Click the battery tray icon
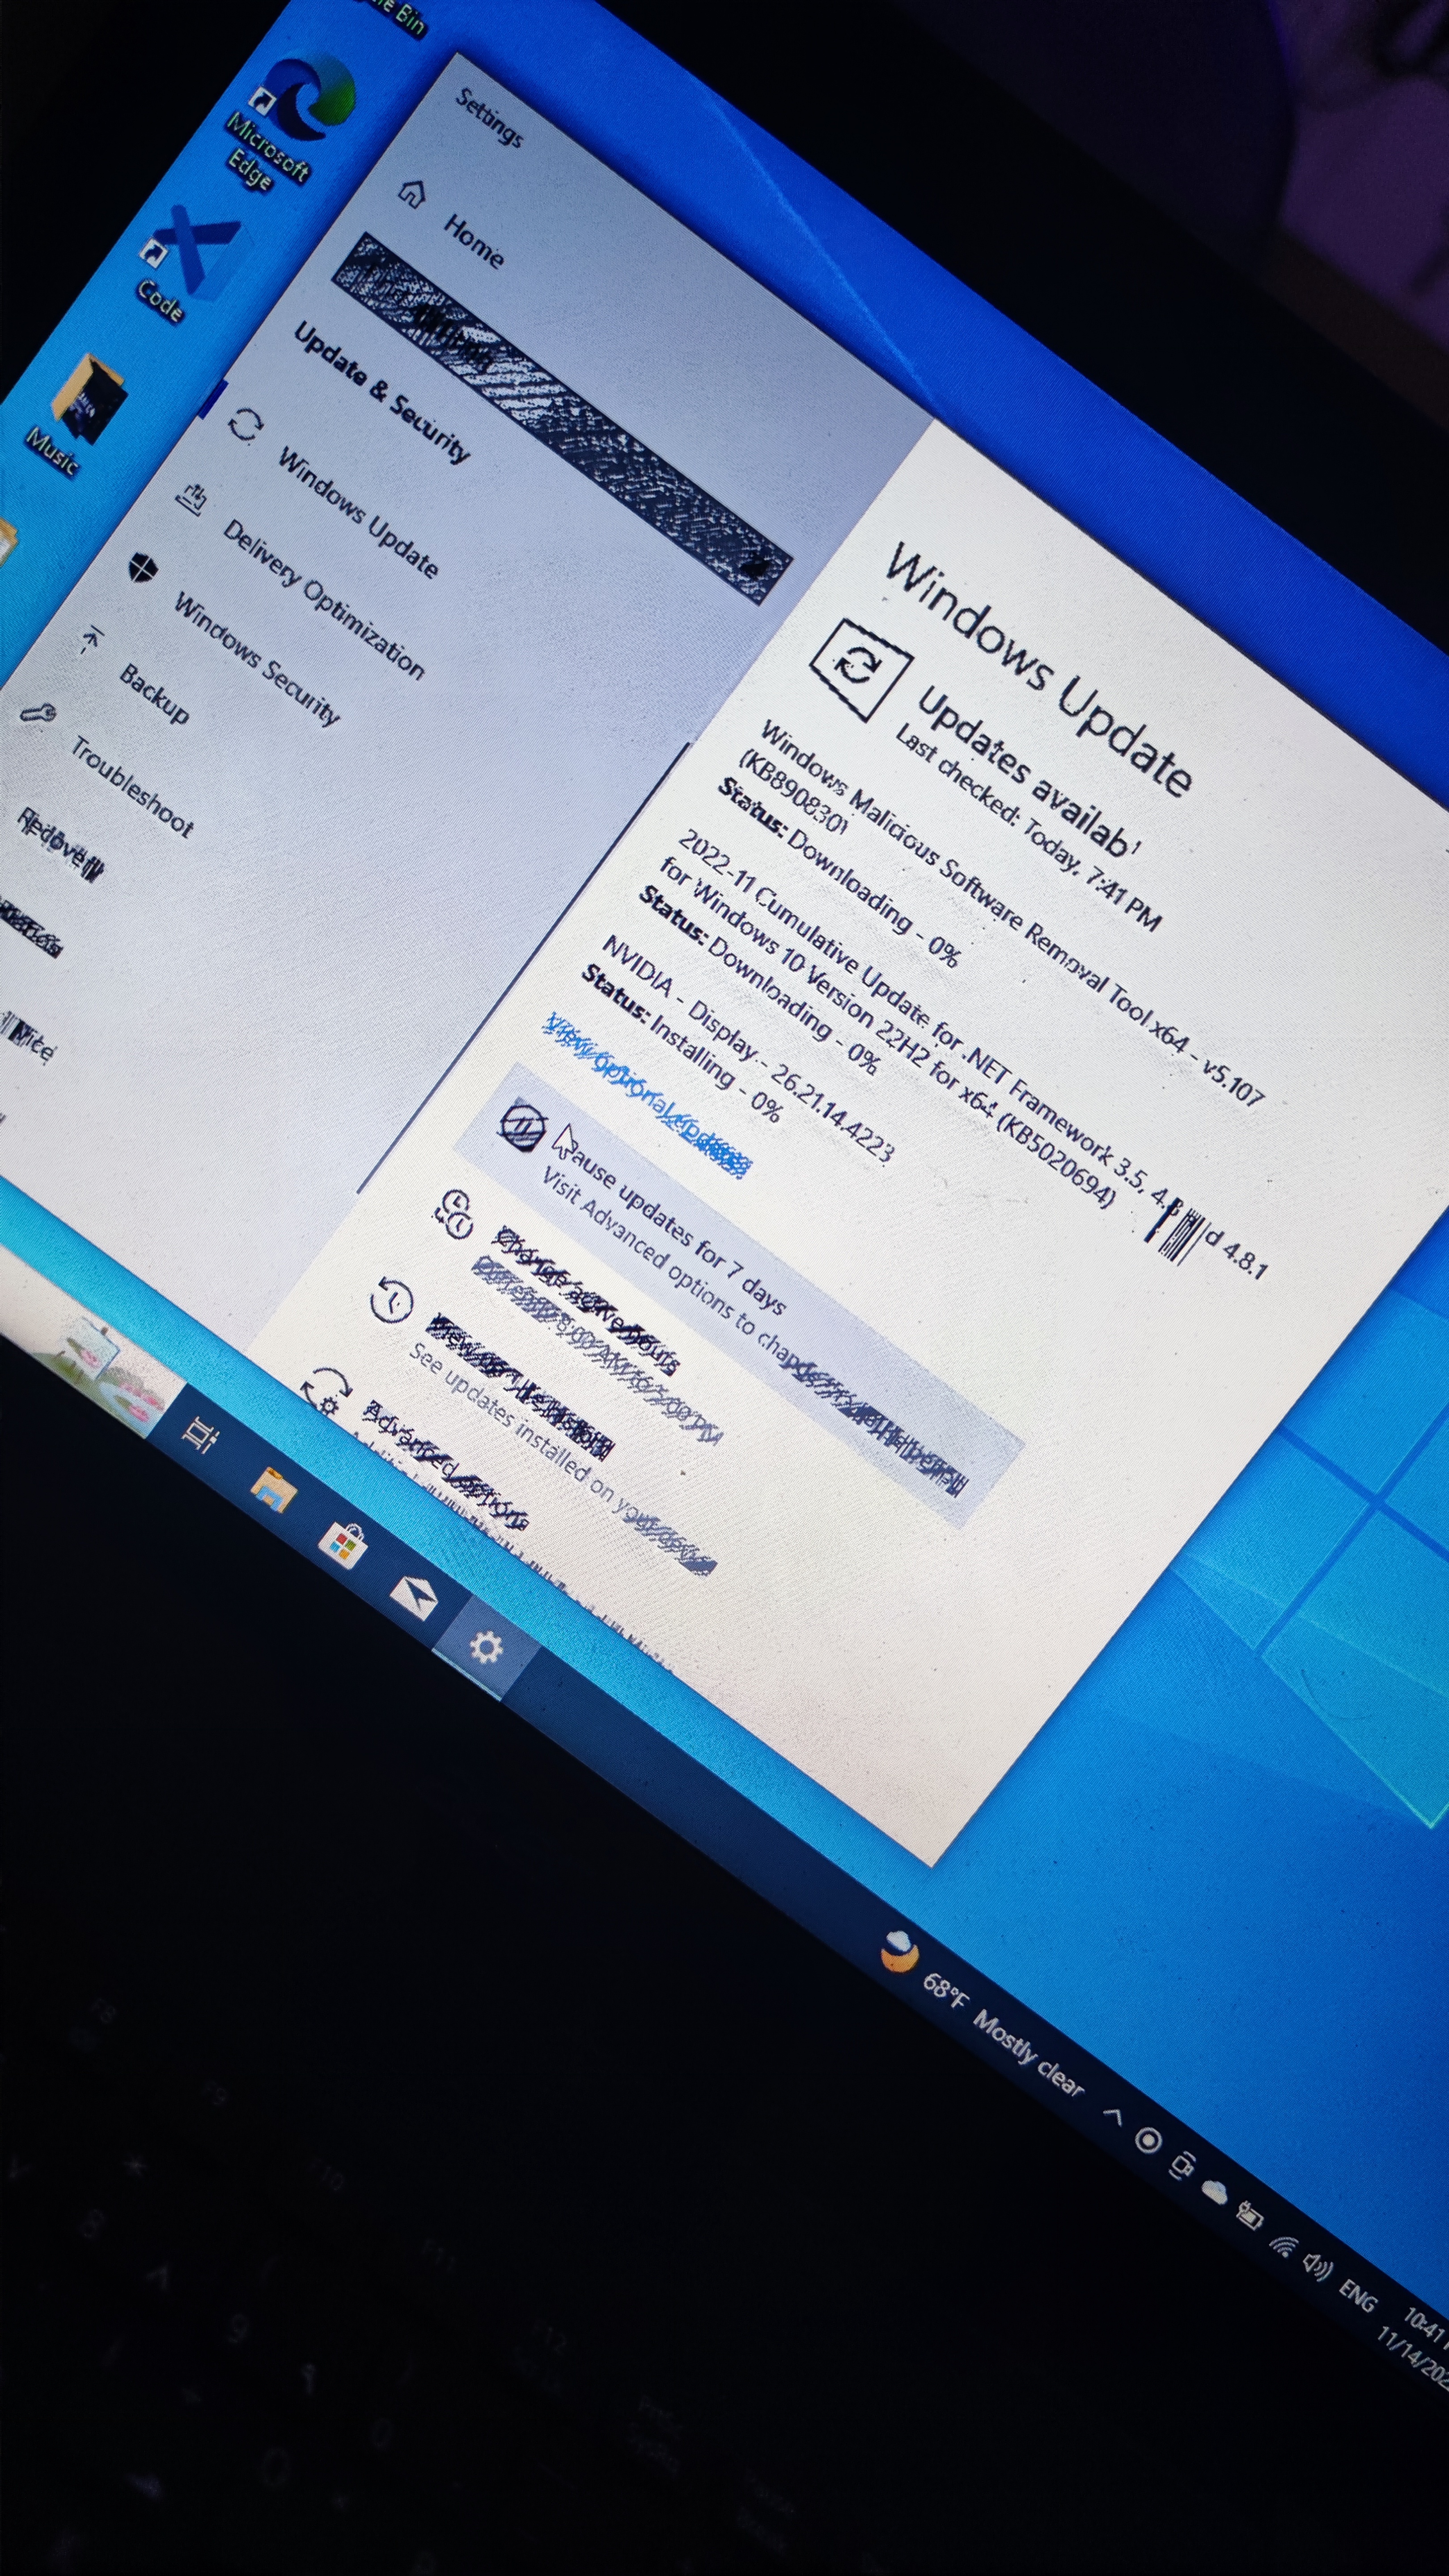This screenshot has width=1449, height=2576. tap(1249, 2216)
